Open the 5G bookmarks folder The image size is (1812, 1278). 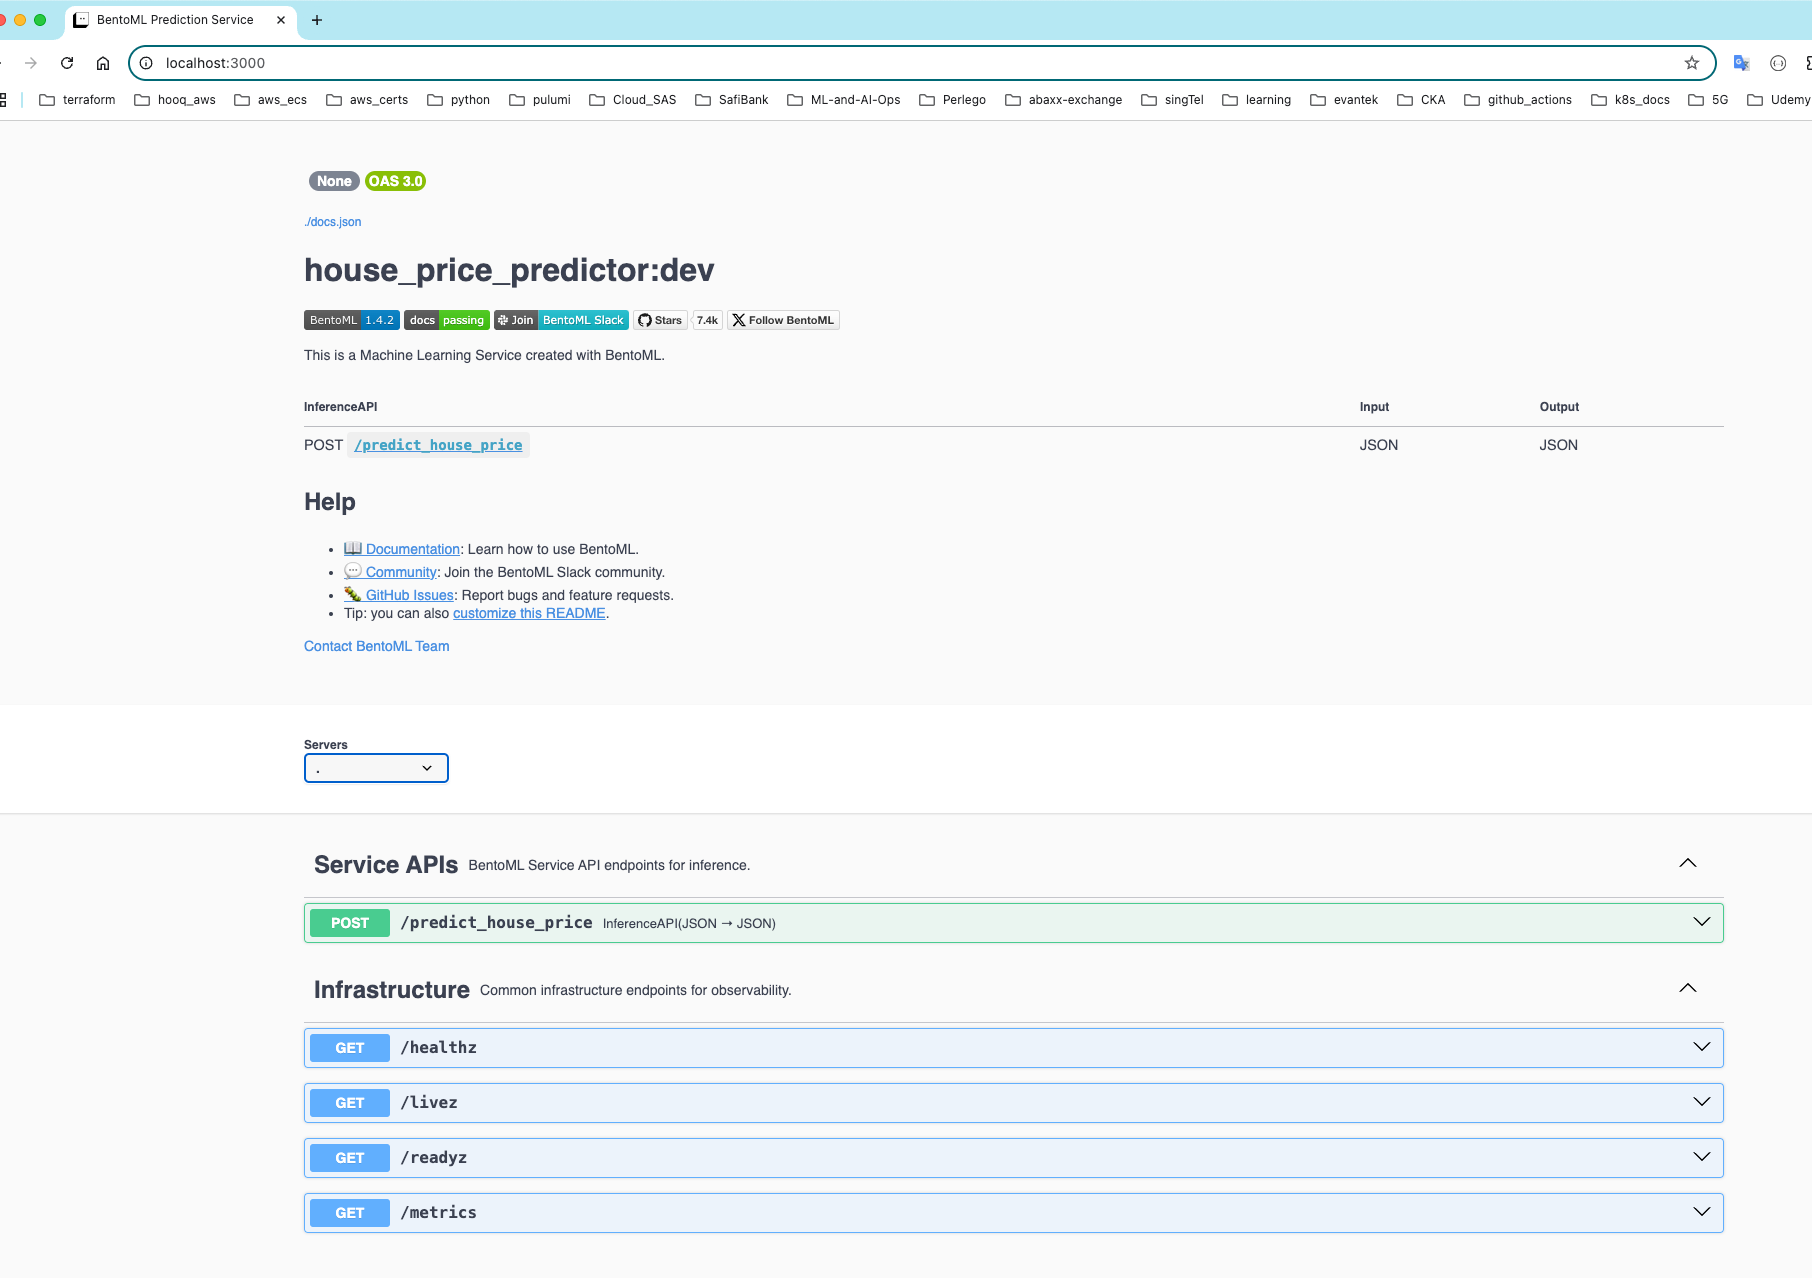pyautogui.click(x=1708, y=100)
